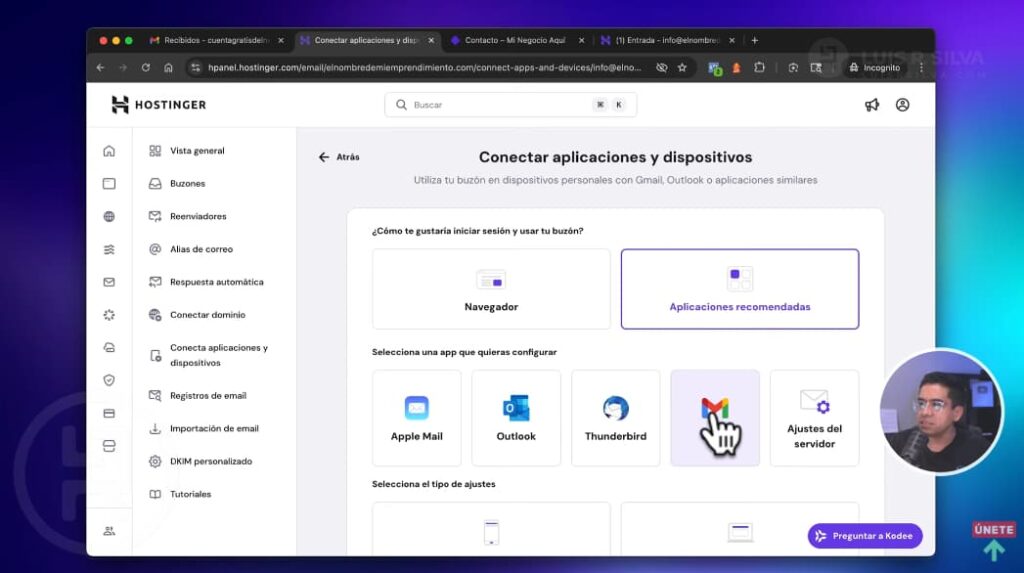This screenshot has width=1024, height=573.
Task: Click the browser back arrow
Action: (101, 67)
